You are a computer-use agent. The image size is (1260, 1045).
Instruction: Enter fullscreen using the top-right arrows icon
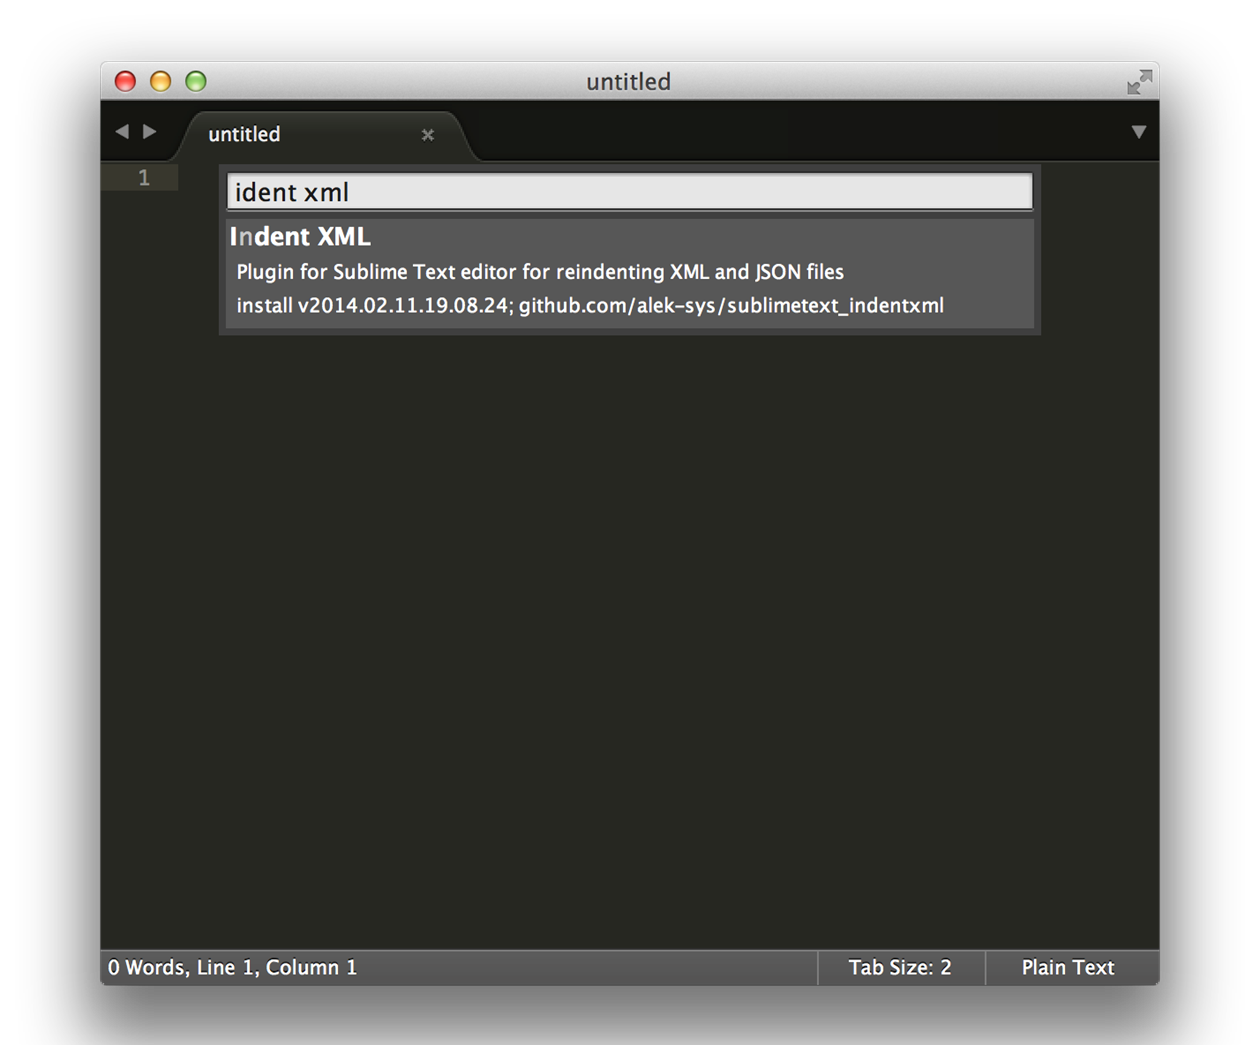click(x=1139, y=82)
